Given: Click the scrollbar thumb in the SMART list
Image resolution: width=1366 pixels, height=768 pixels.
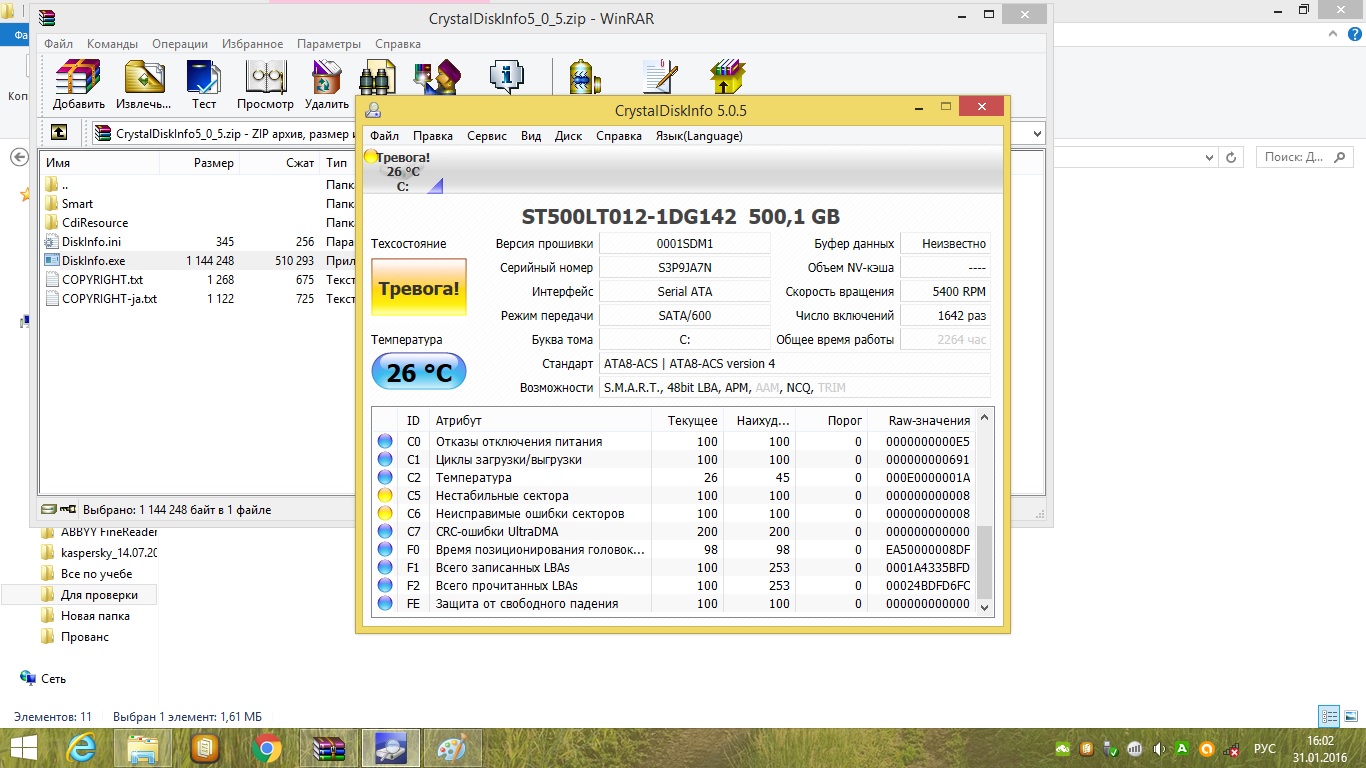Looking at the screenshot, I should pyautogui.click(x=983, y=563).
